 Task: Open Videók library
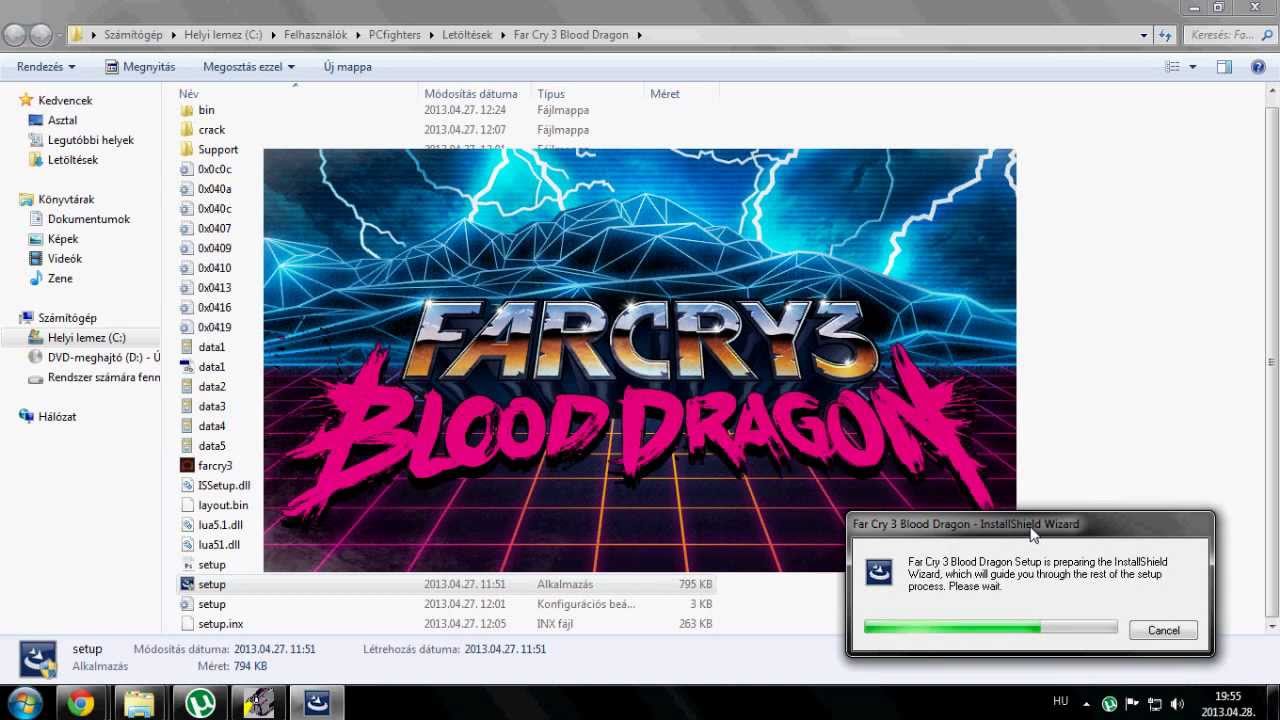coord(65,259)
